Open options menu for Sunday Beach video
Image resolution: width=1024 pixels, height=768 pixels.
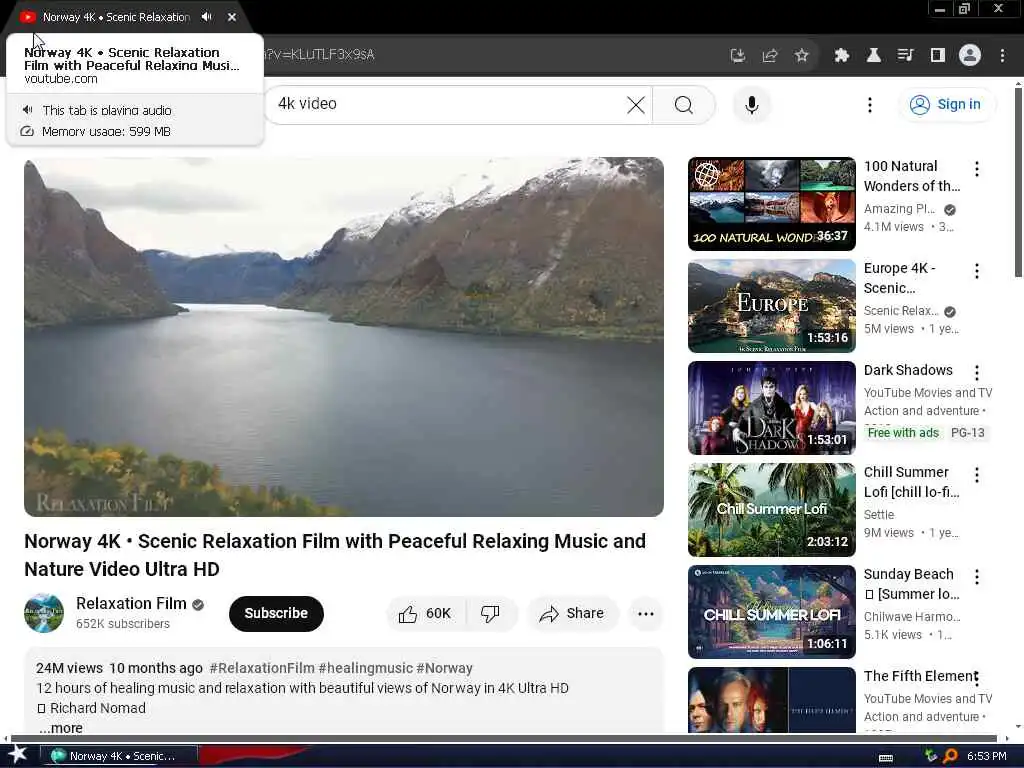click(x=976, y=577)
